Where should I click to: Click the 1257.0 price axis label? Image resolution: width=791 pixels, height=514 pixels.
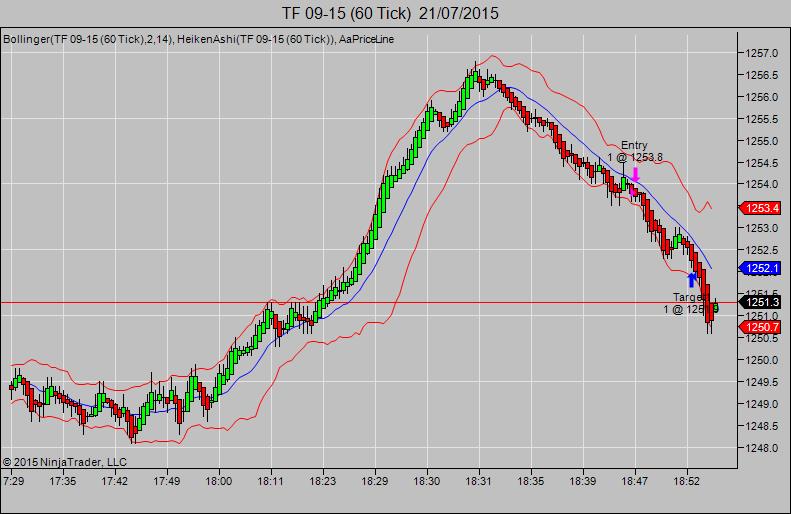coord(762,53)
